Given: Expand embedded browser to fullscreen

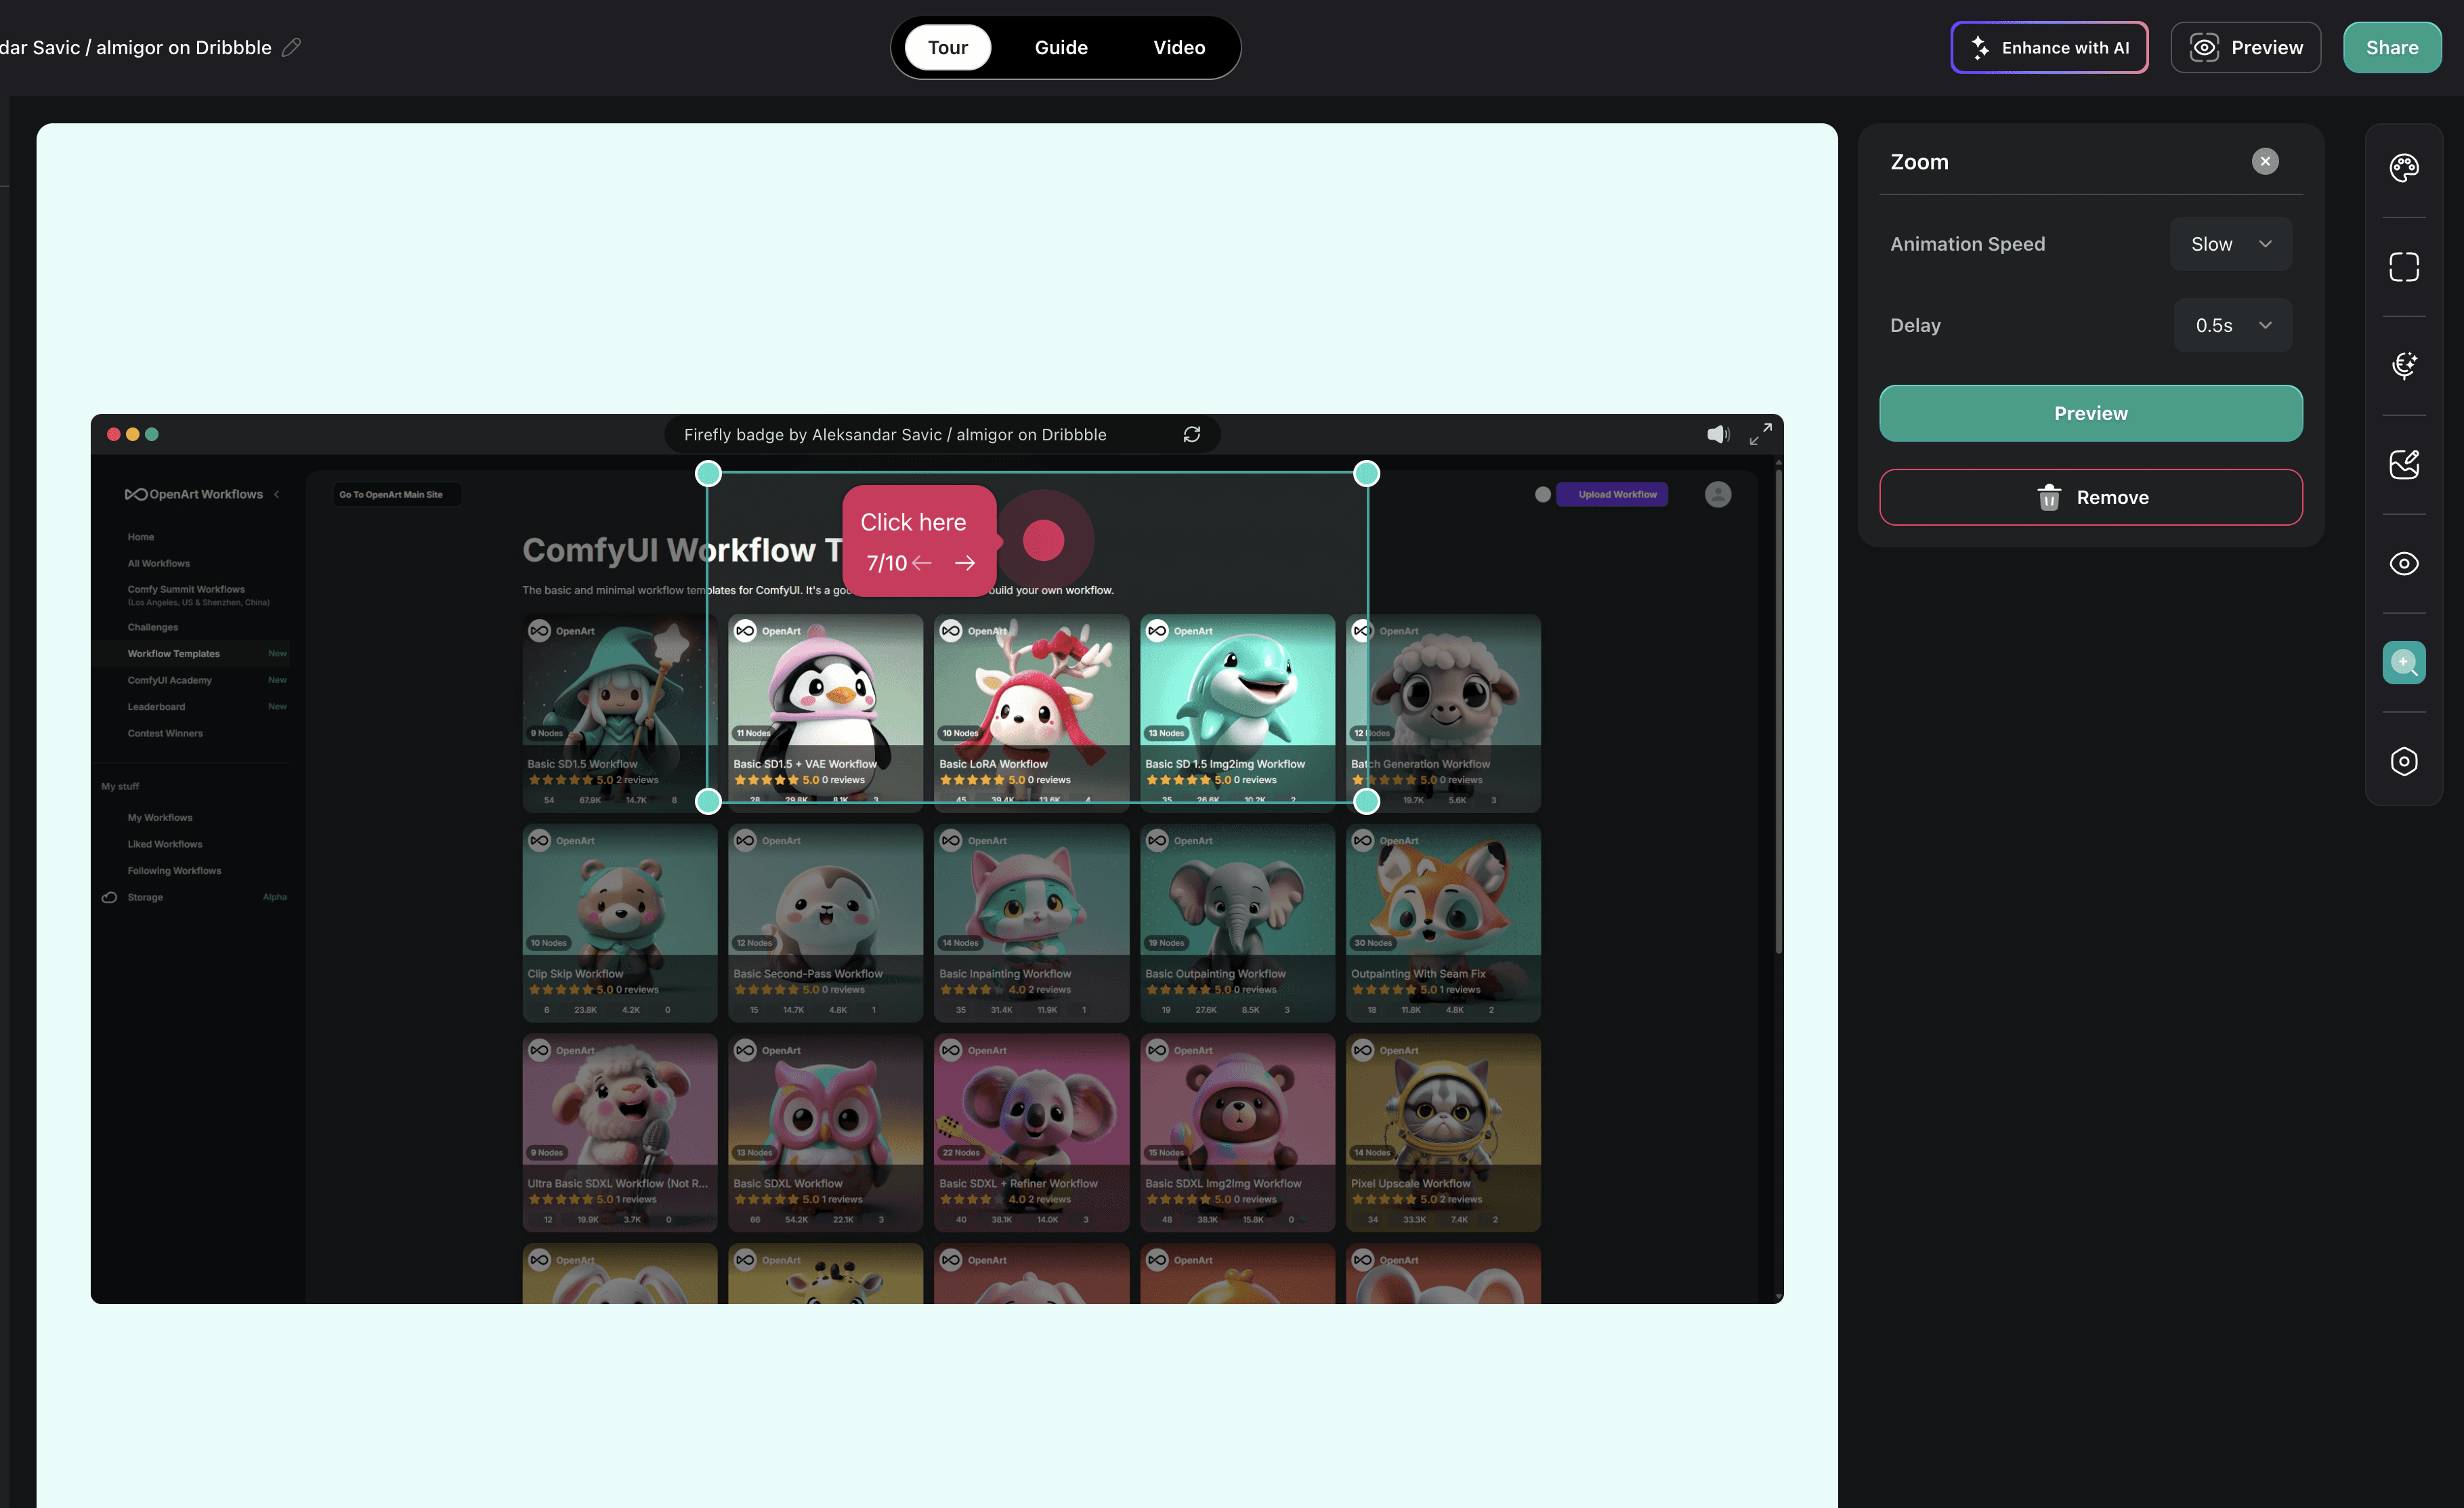Looking at the screenshot, I should tap(1760, 434).
